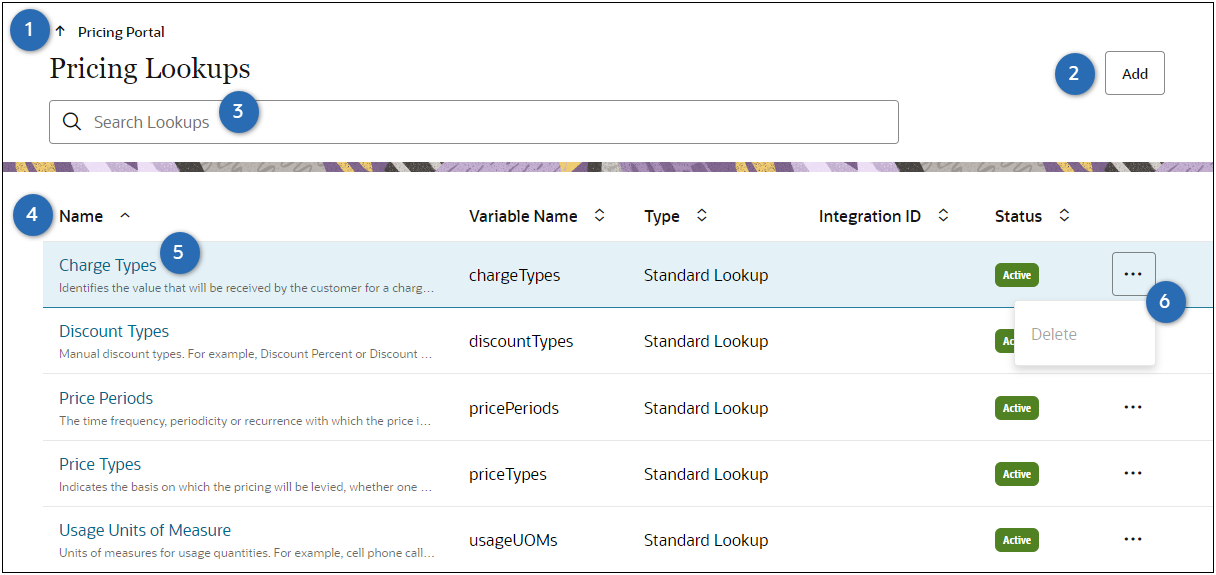1216x575 pixels.
Task: Toggle sort on Type column
Action: 702,216
